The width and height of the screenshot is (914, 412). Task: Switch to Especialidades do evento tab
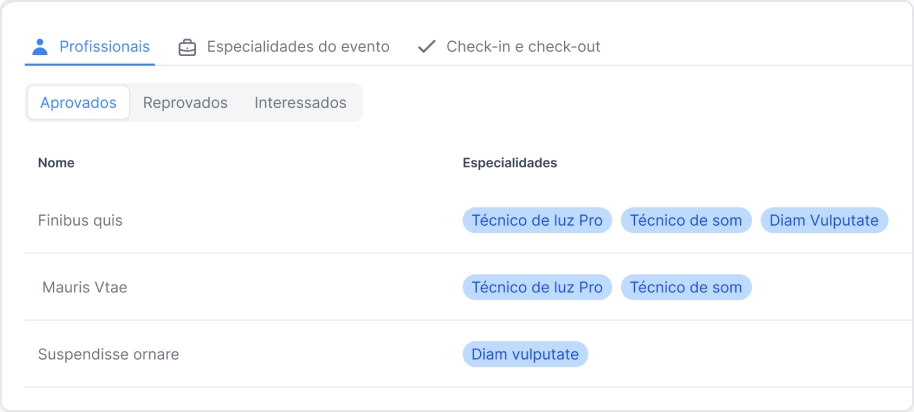tap(298, 46)
